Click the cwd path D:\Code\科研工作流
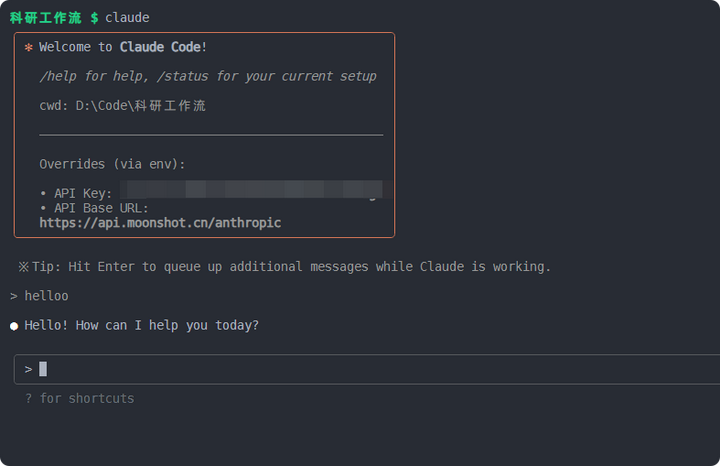 (140, 106)
